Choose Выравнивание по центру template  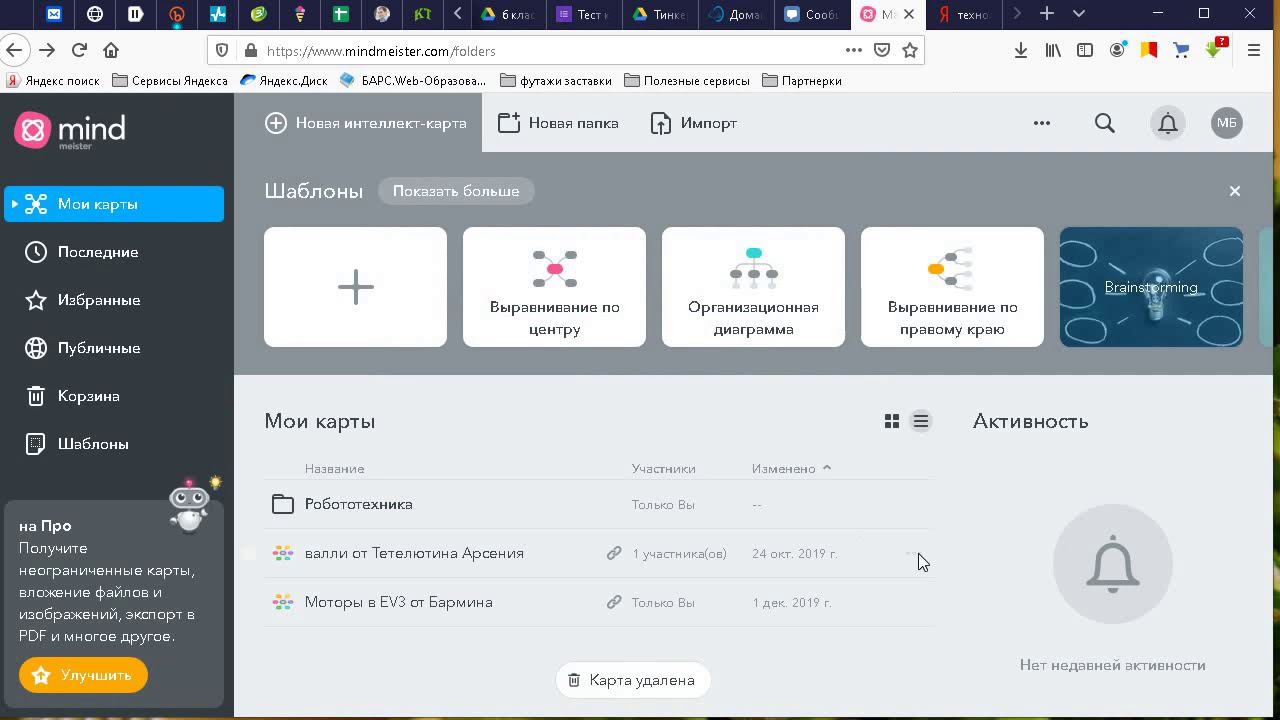click(554, 287)
